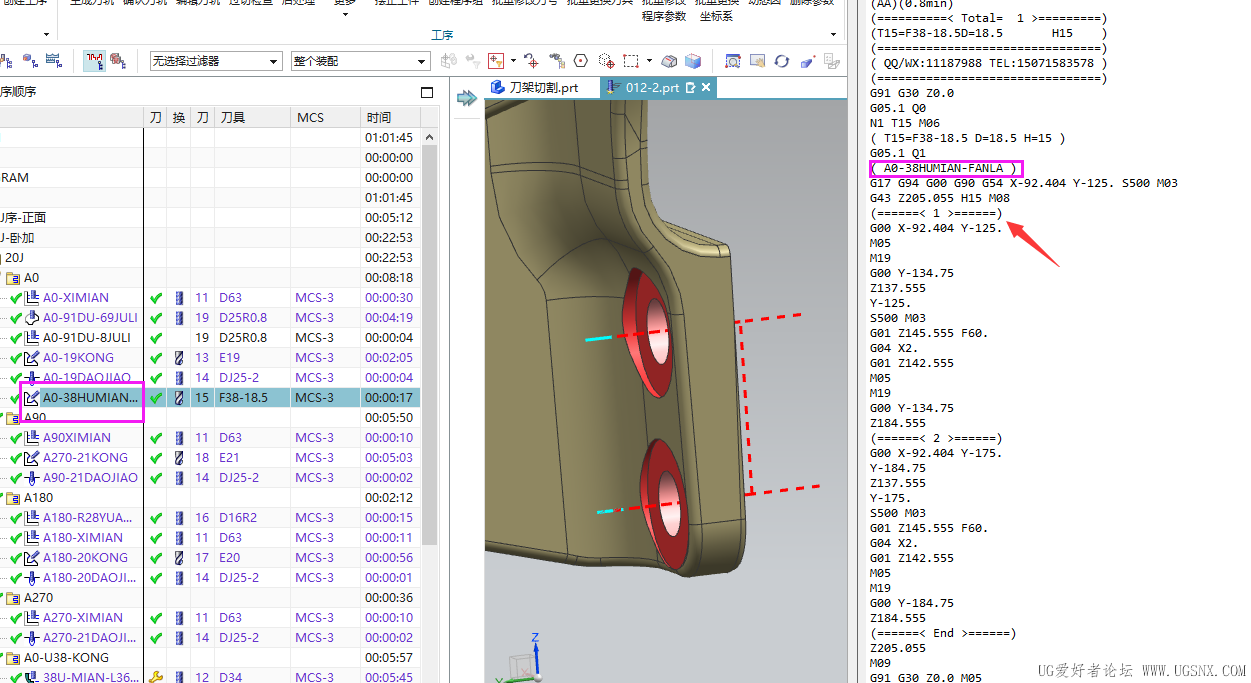Select the A270-21KONG operation
Screen dimensions: 1251x683
tap(85, 457)
